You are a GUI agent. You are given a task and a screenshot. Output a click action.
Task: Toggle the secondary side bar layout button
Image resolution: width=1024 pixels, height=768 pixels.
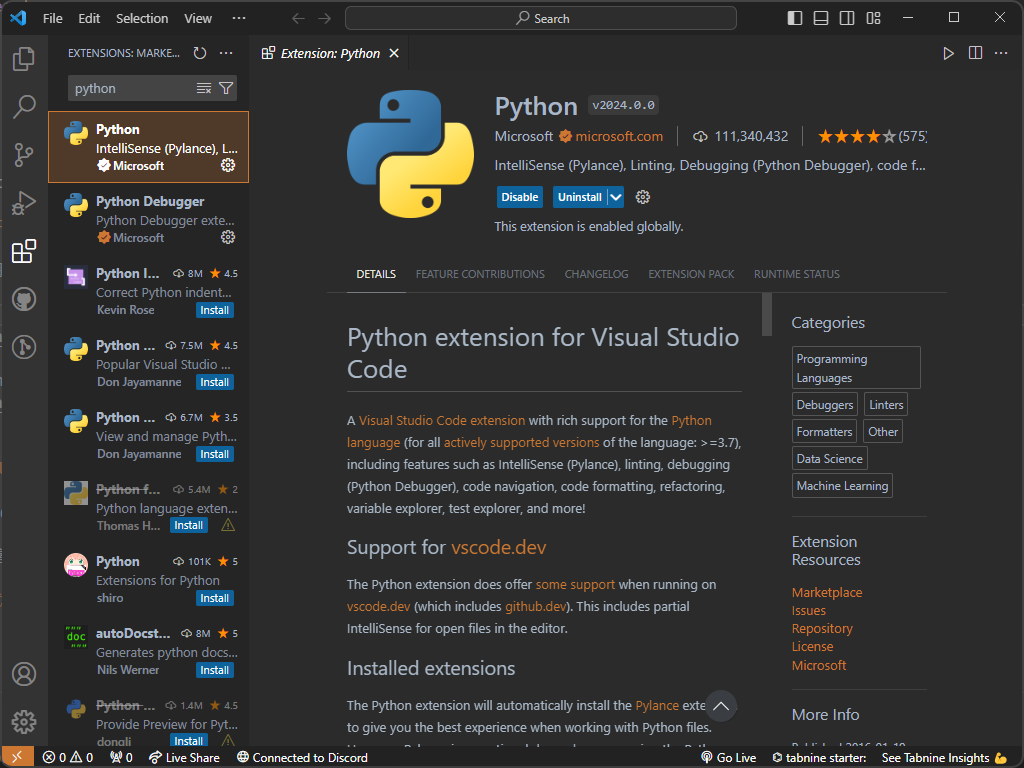tap(847, 18)
